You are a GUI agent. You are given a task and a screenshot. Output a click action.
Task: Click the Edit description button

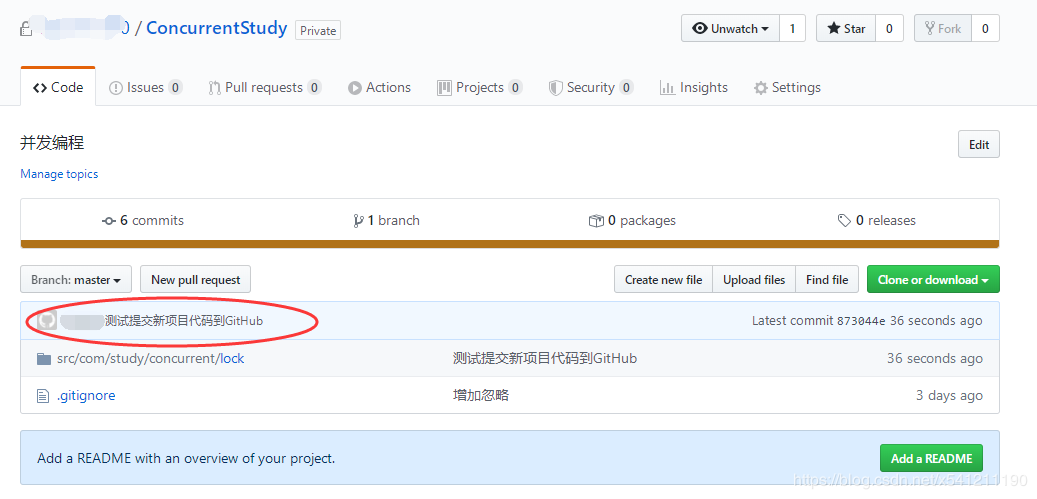979,145
